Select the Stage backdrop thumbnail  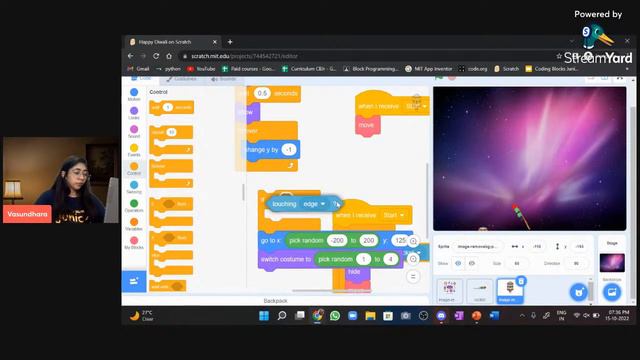[612, 263]
